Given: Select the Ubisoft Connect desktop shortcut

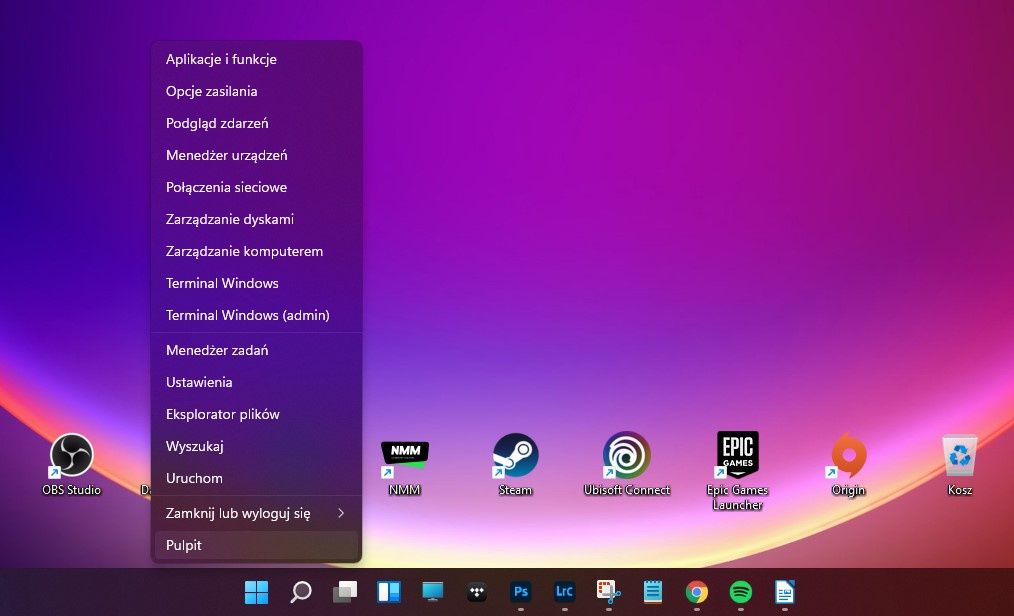Looking at the screenshot, I should [627, 464].
